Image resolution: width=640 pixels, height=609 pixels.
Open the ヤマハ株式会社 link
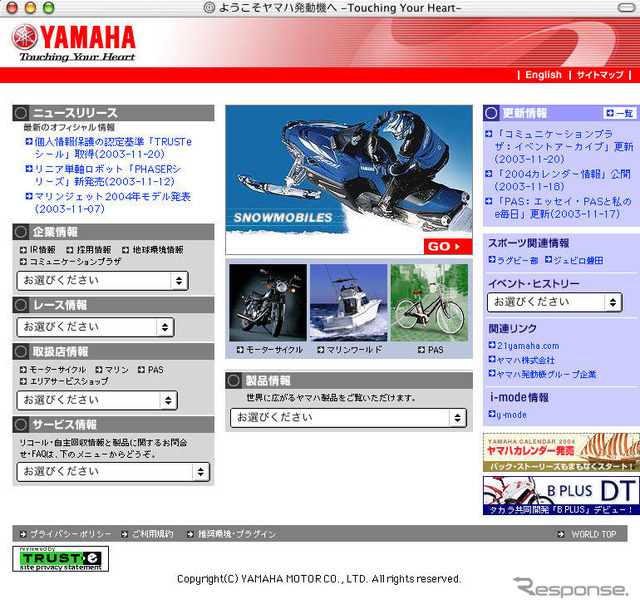coord(526,360)
